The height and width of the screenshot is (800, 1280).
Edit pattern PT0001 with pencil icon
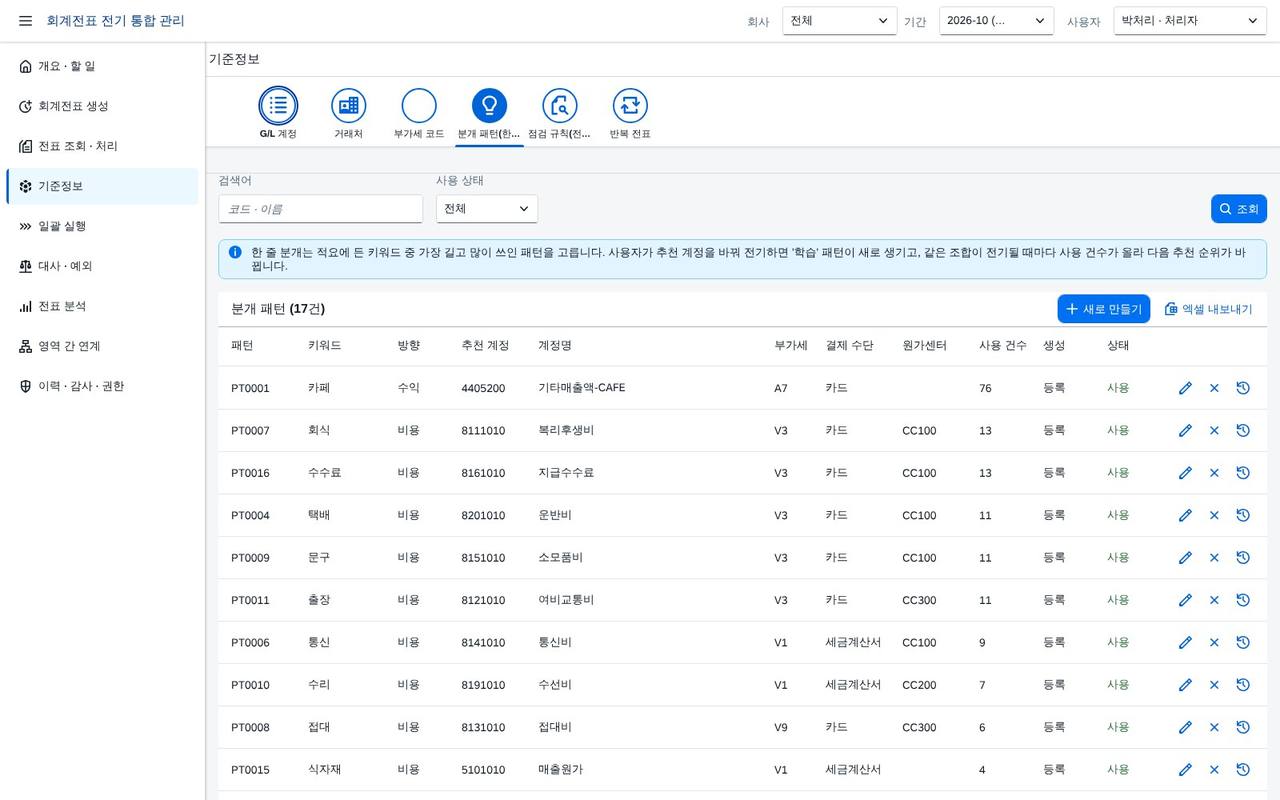[1185, 388]
